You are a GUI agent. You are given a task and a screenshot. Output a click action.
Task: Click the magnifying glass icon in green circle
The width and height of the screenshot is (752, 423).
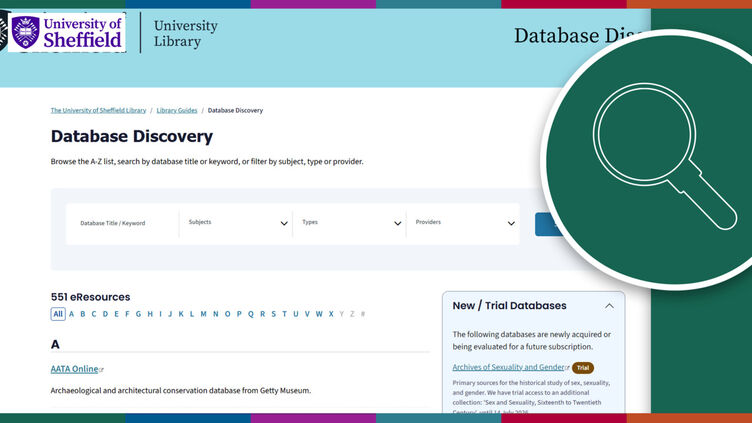pos(664,156)
